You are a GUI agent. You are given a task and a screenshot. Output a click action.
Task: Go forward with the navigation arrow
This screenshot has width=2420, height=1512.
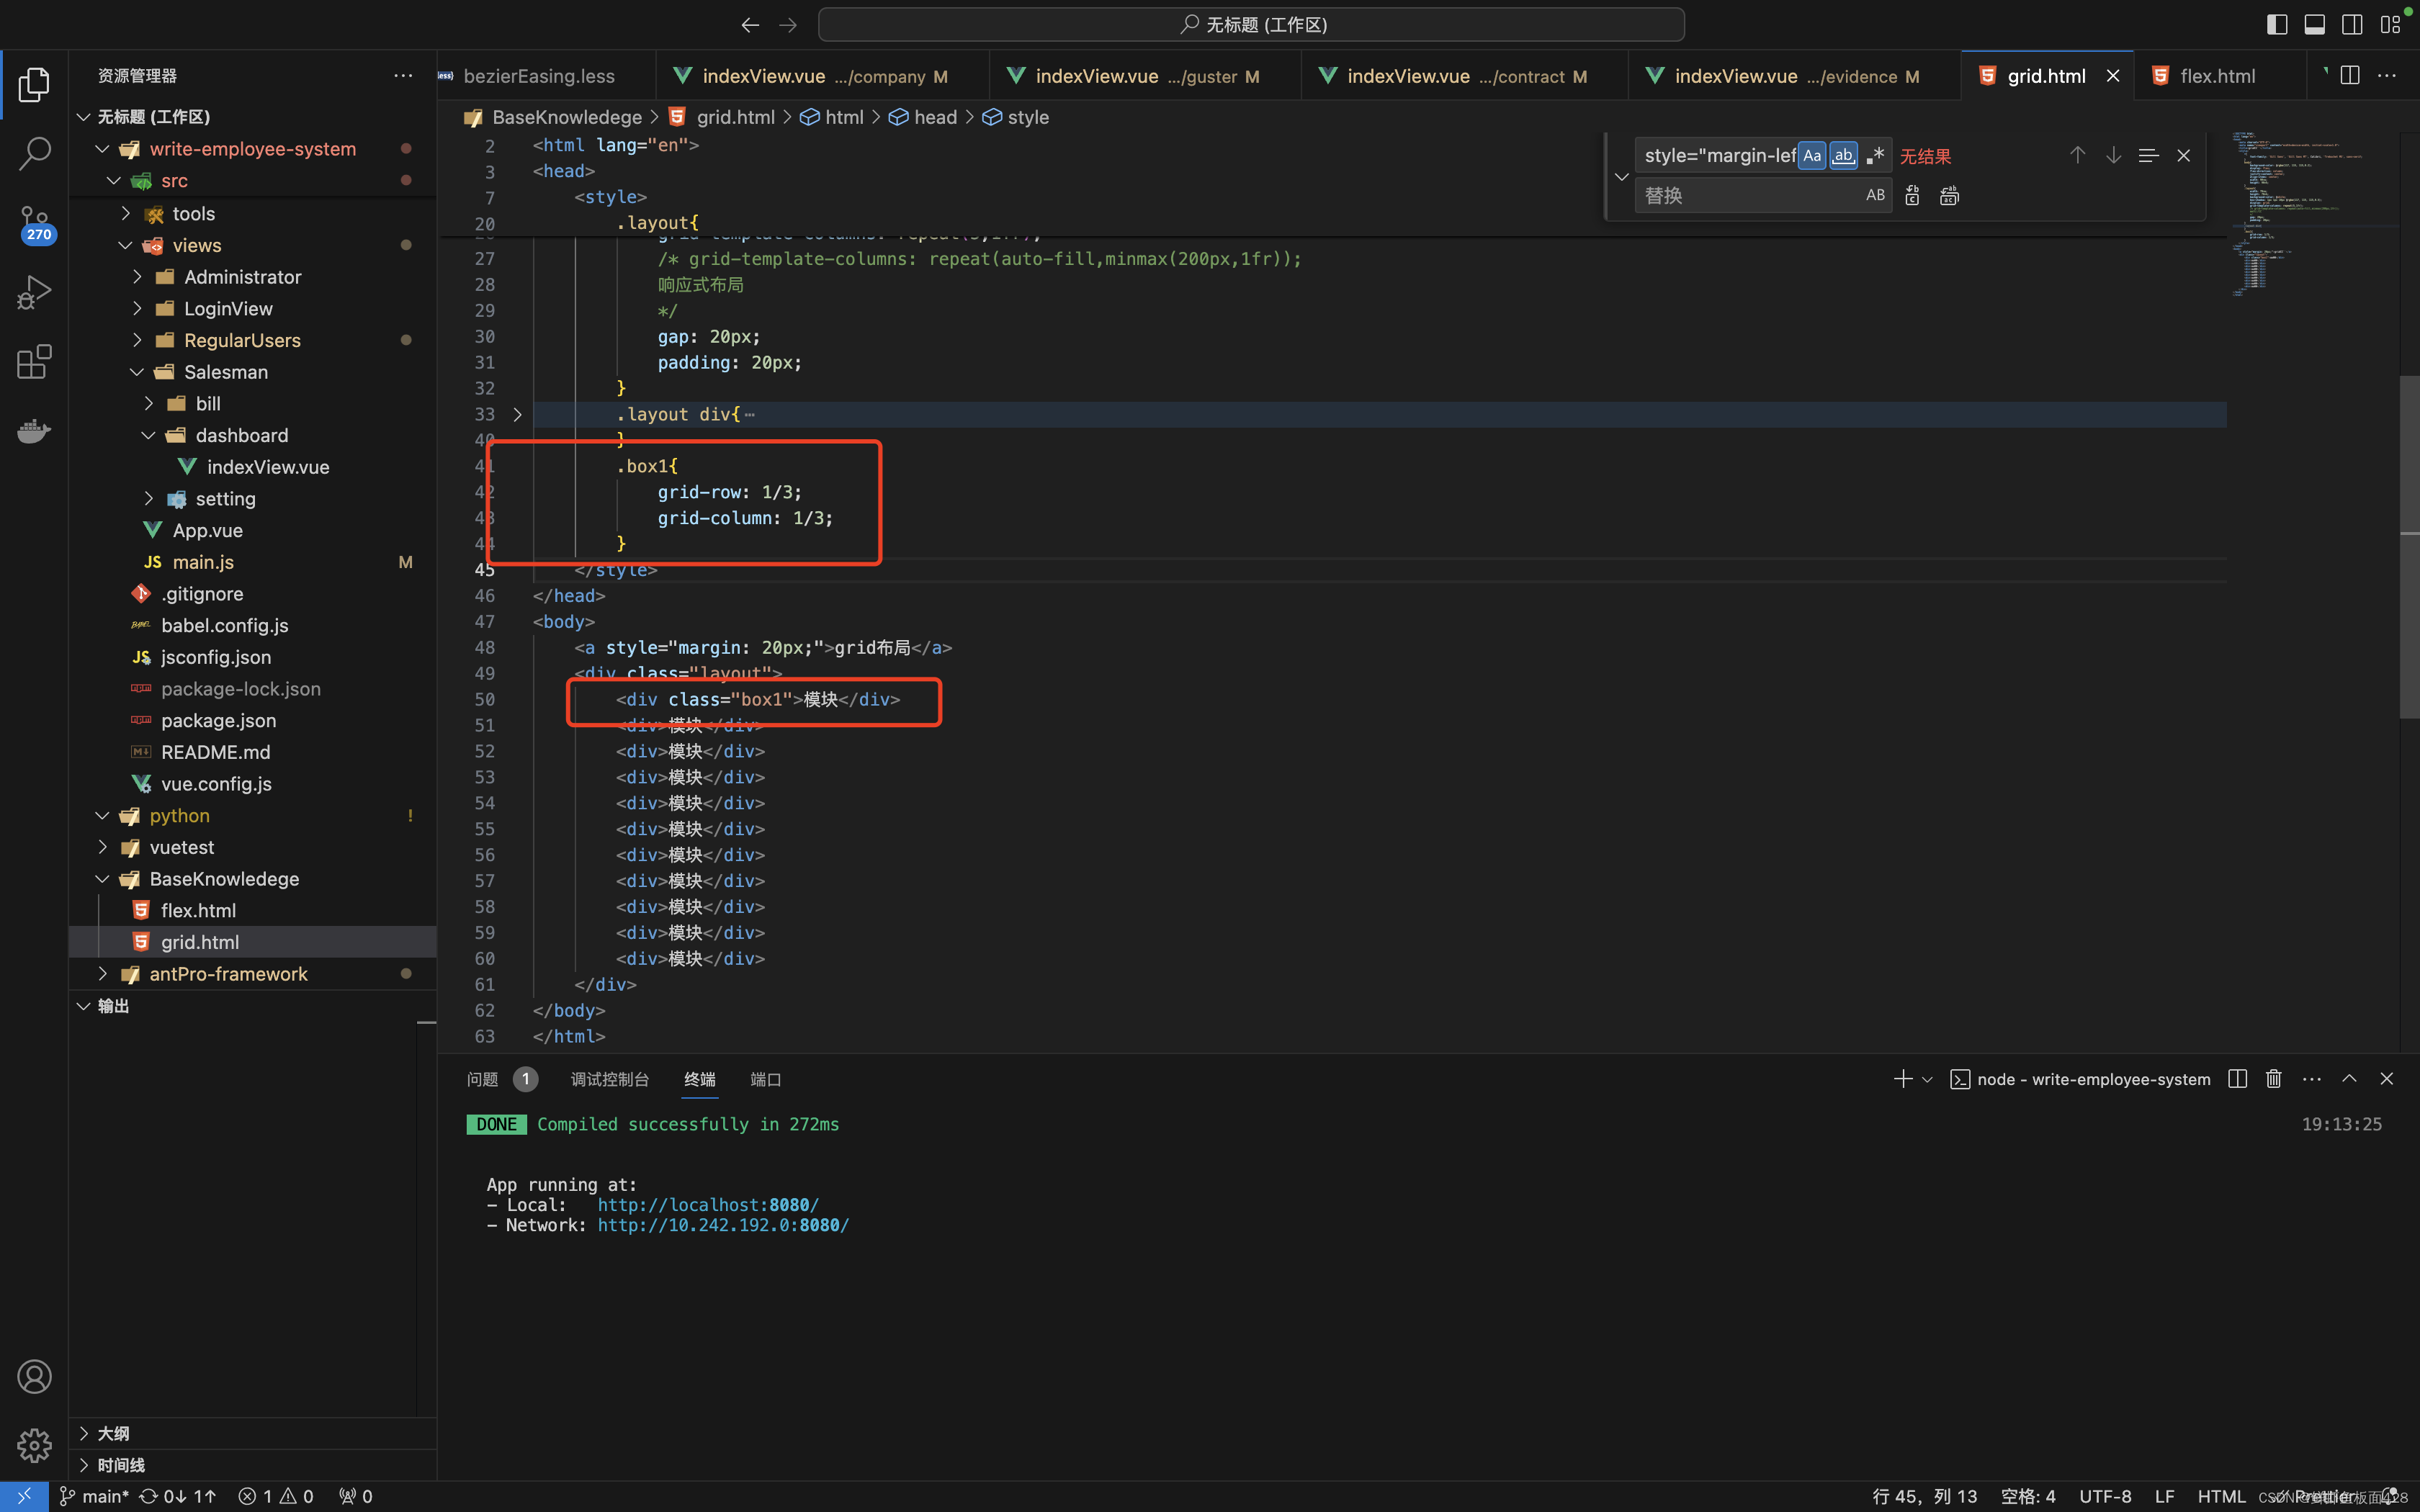point(788,25)
